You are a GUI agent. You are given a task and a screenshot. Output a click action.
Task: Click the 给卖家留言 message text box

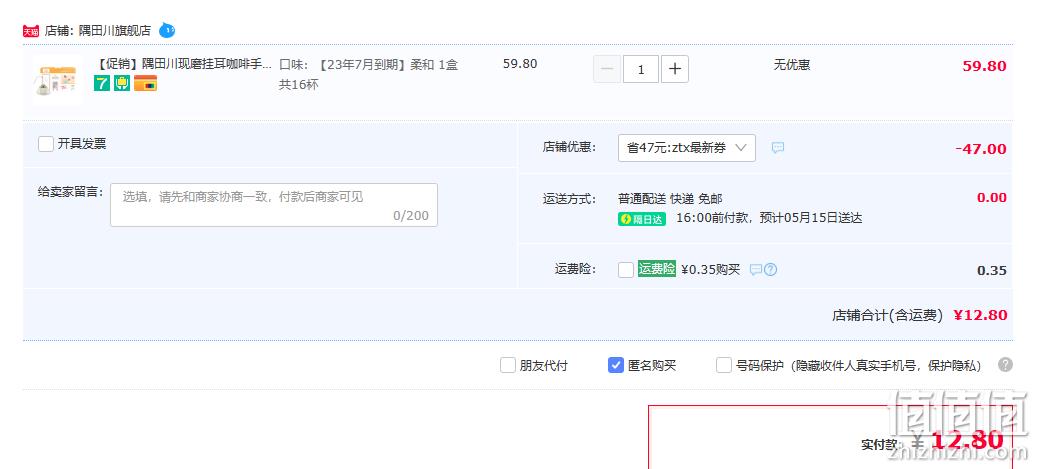(274, 205)
